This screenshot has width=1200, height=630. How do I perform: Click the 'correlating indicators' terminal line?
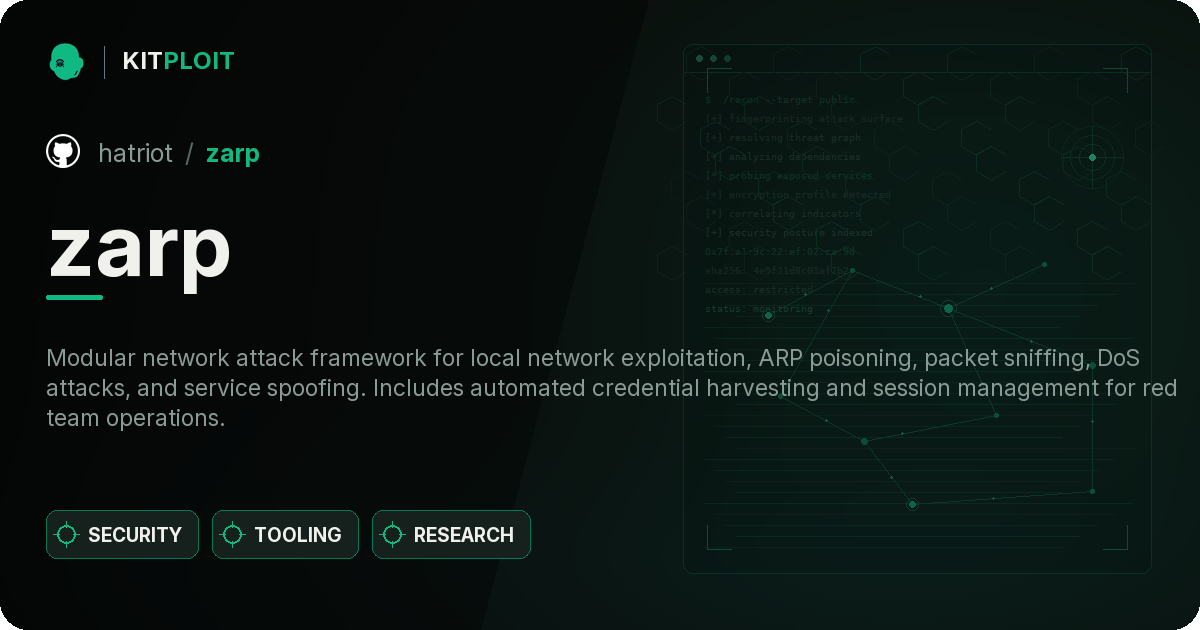click(782, 214)
